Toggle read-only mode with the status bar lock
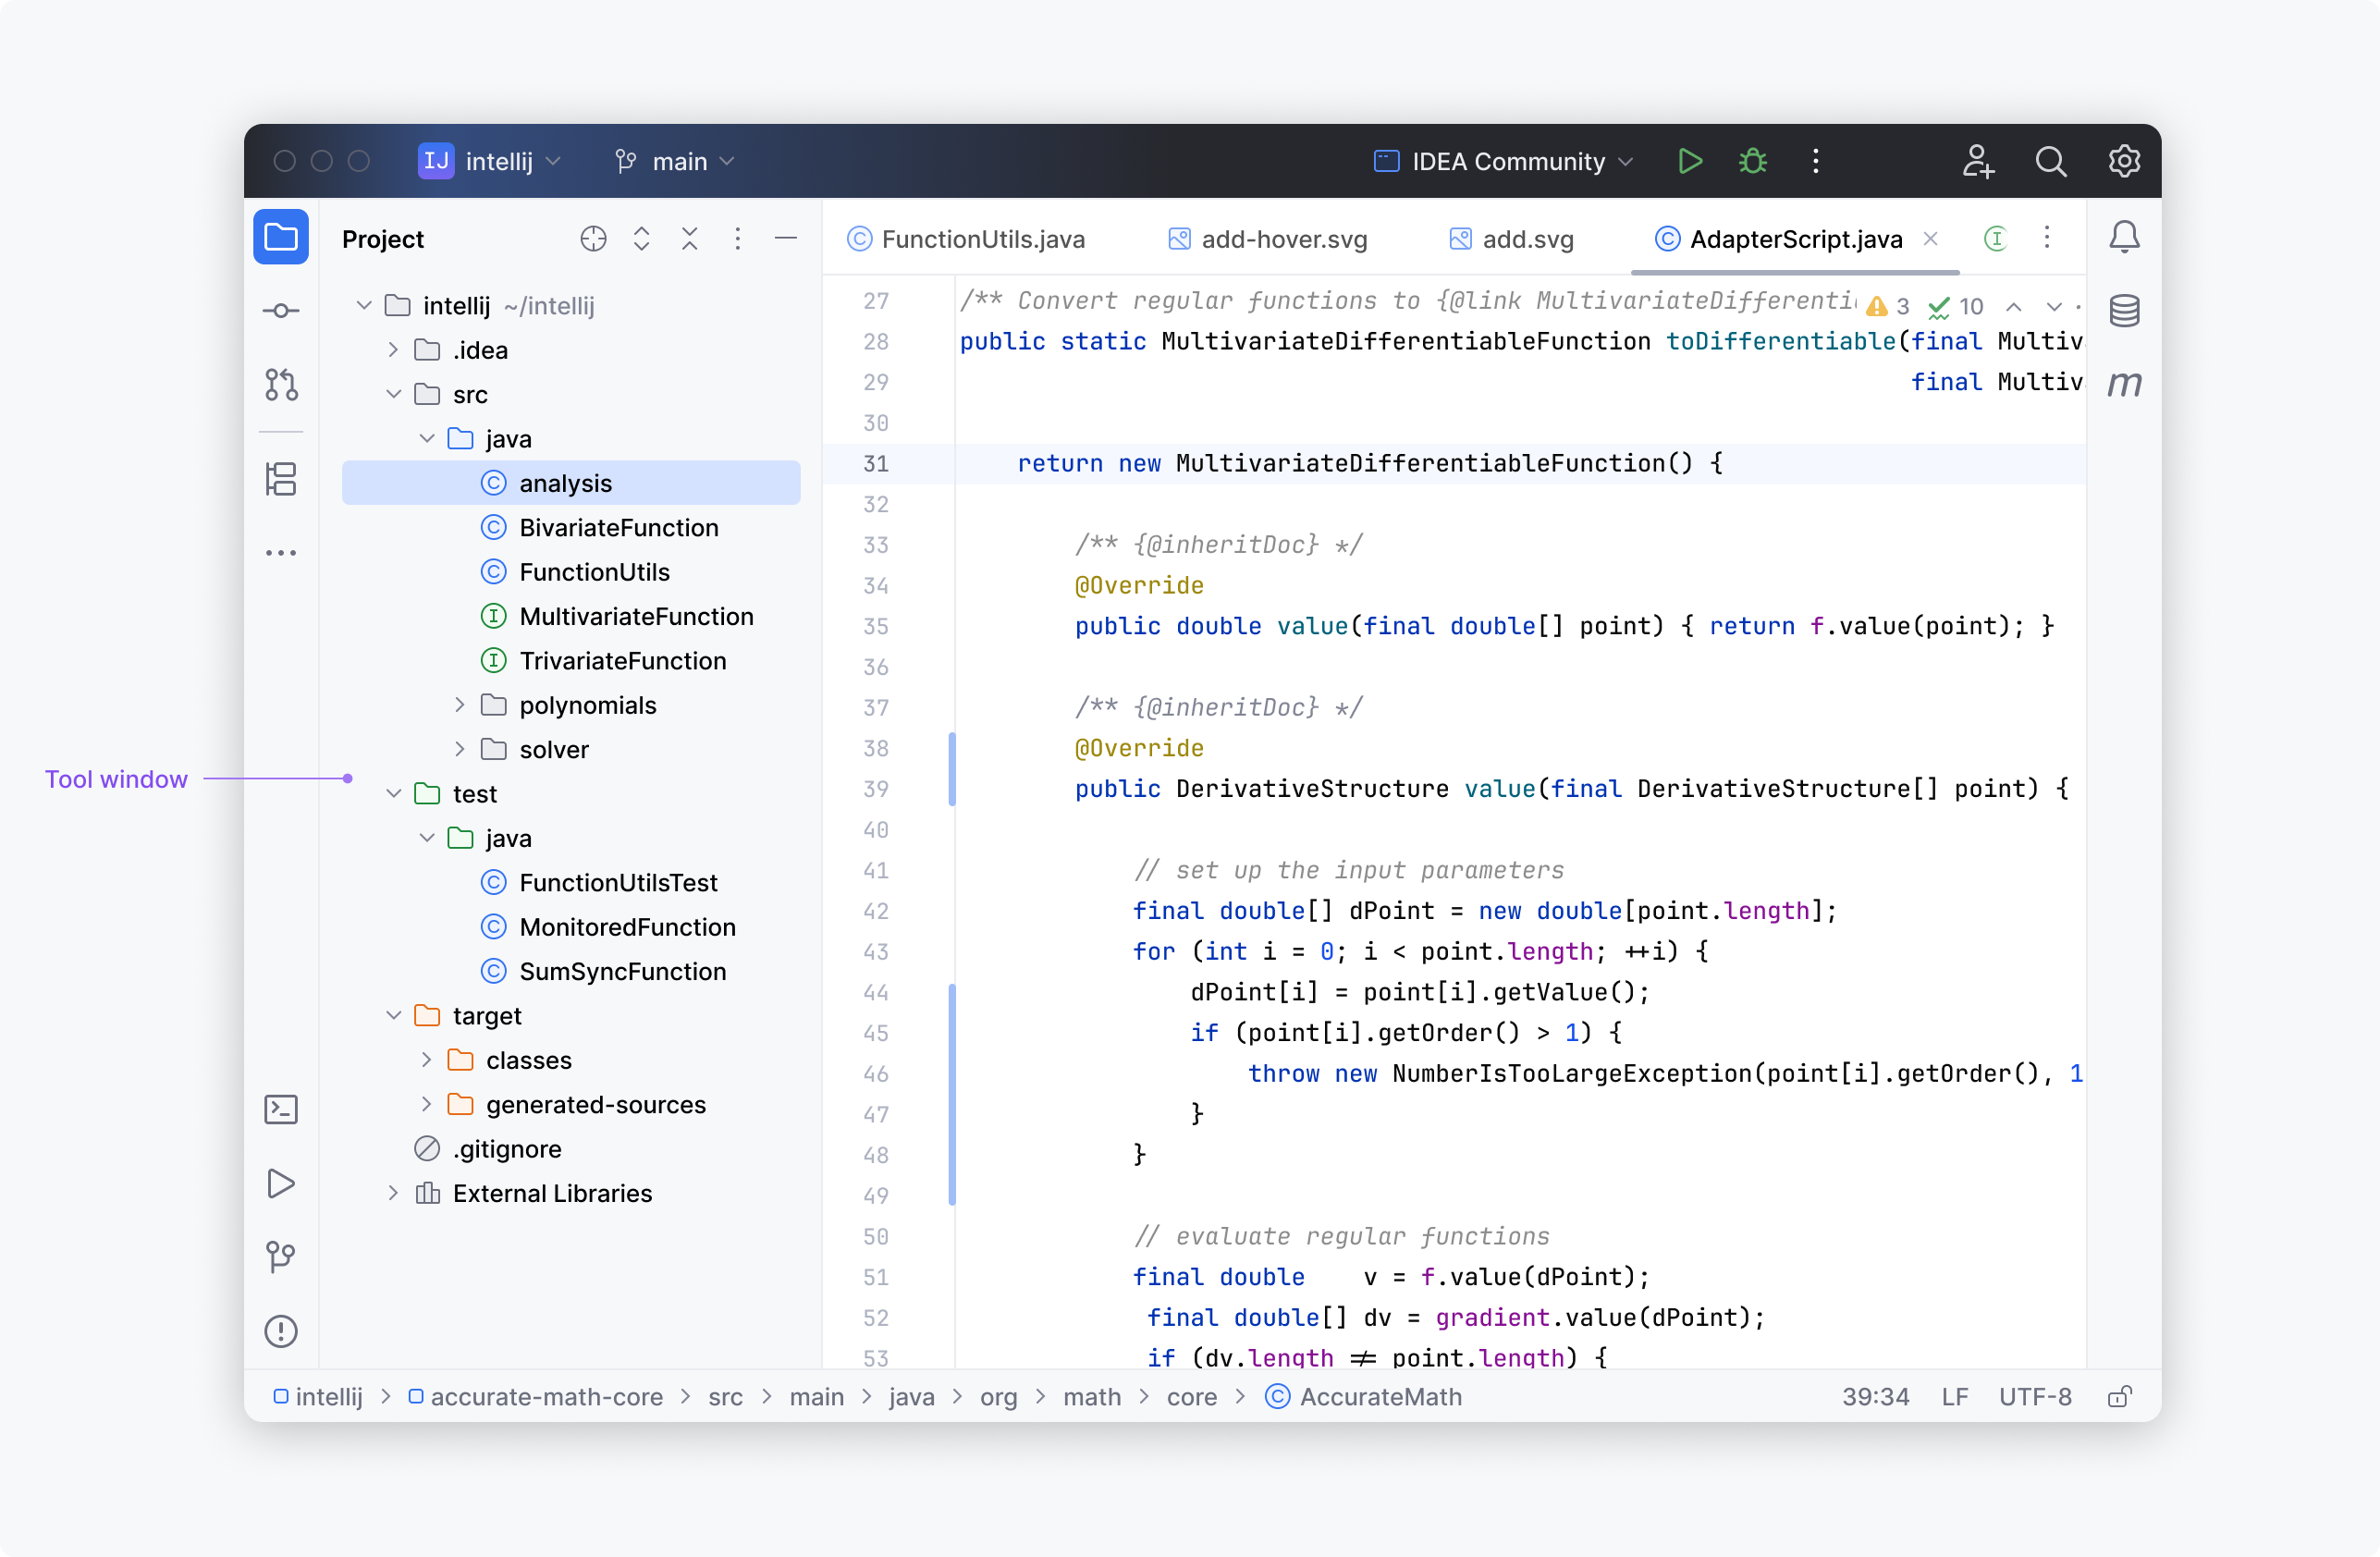2380x1557 pixels. click(x=2120, y=1396)
